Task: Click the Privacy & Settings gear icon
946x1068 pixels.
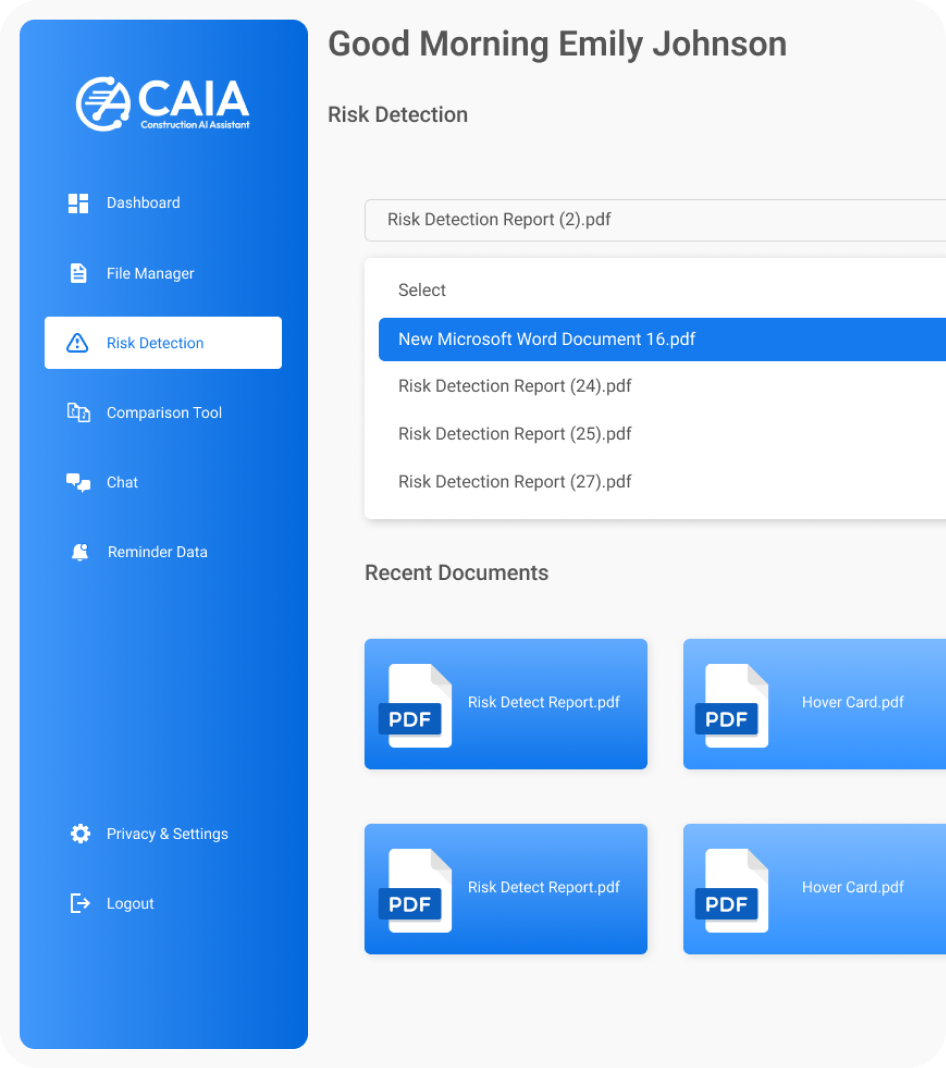Action: (80, 834)
